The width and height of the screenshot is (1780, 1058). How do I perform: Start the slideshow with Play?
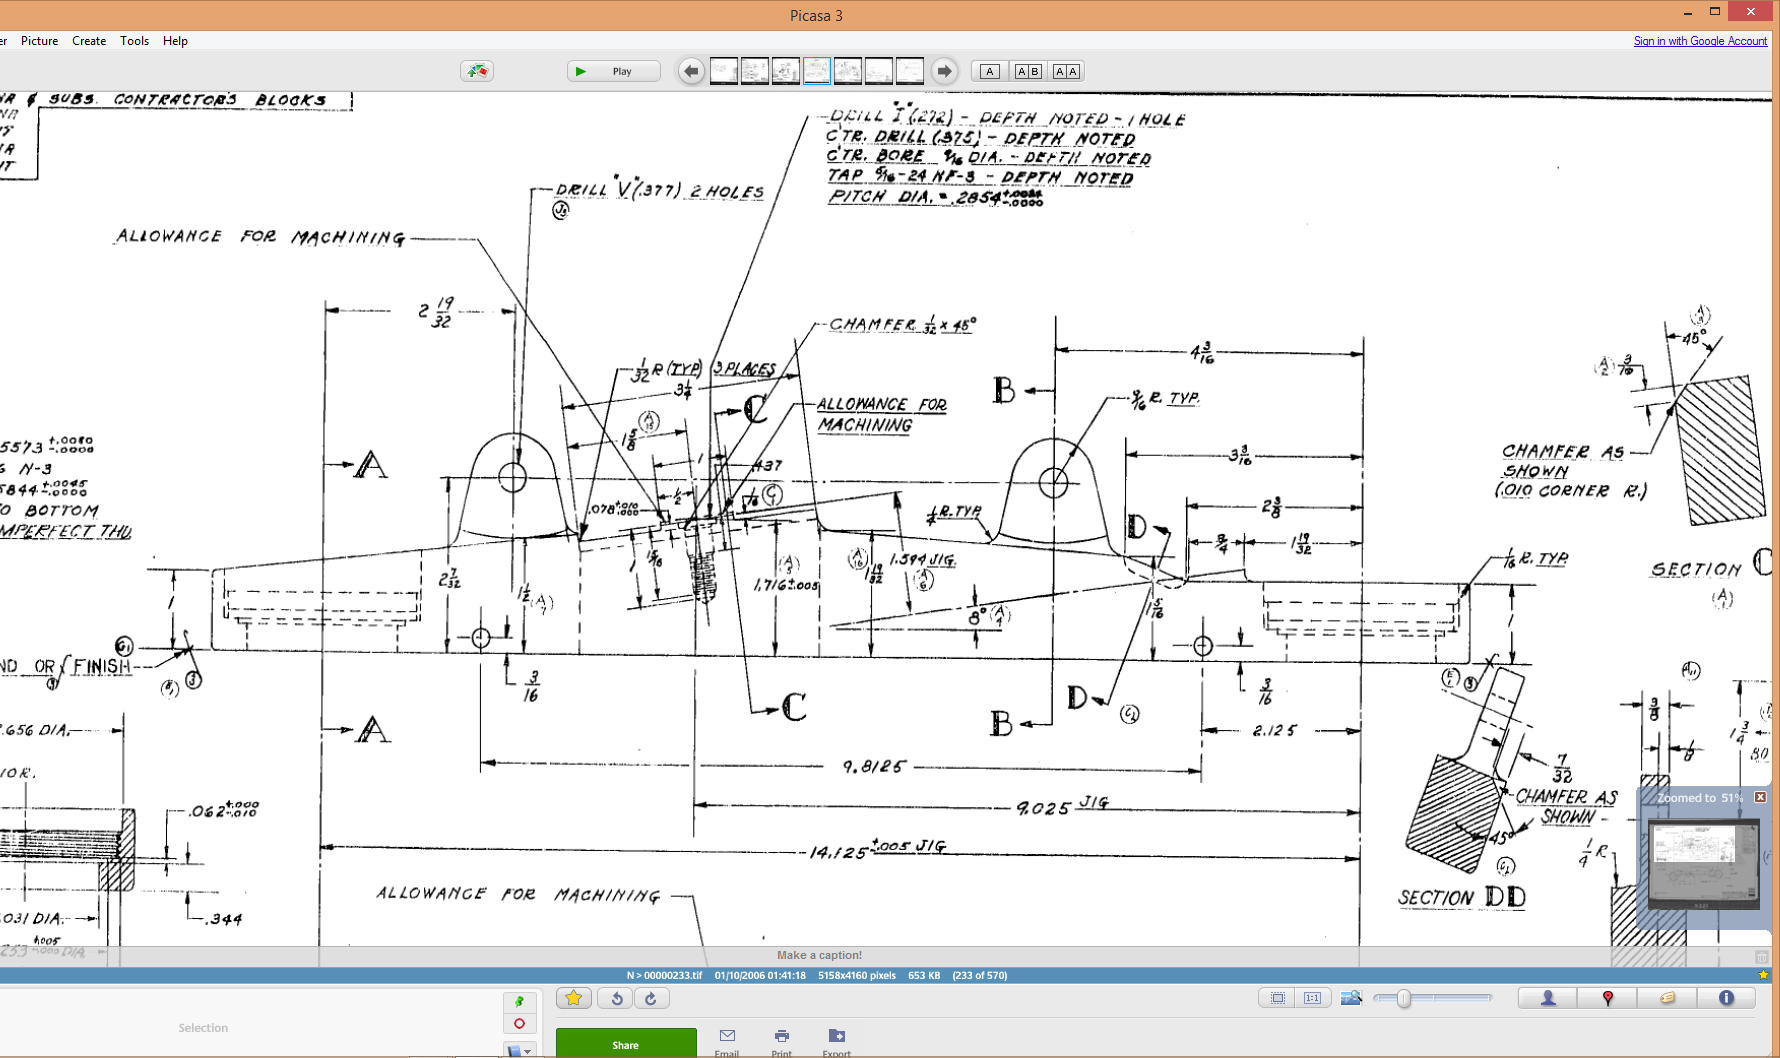tap(613, 71)
